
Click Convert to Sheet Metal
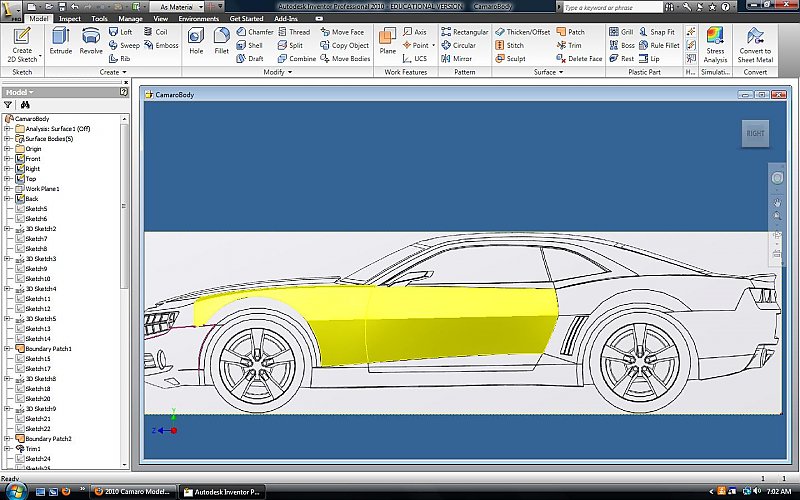point(755,45)
